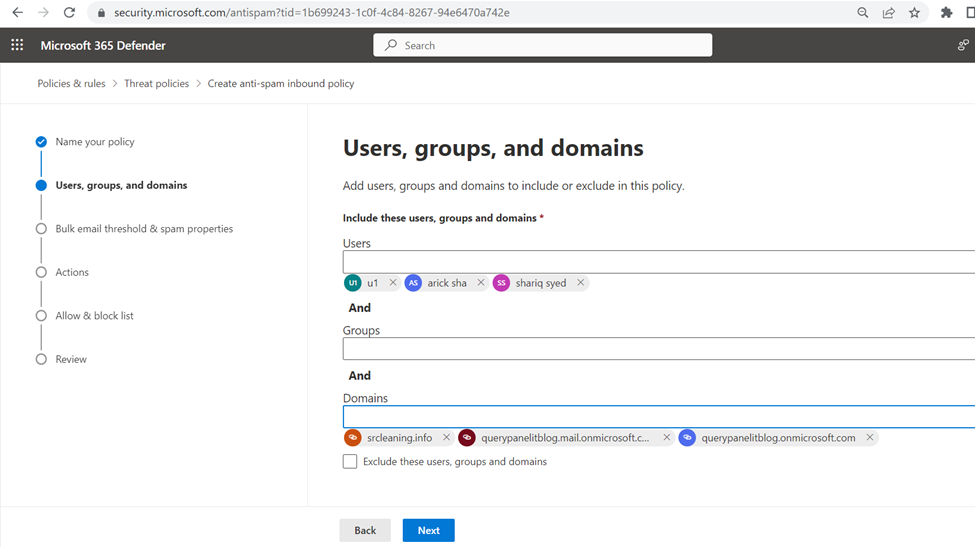Viewport: 975px width, 547px height.
Task: Go back with the browser back arrow
Action: (17, 12)
